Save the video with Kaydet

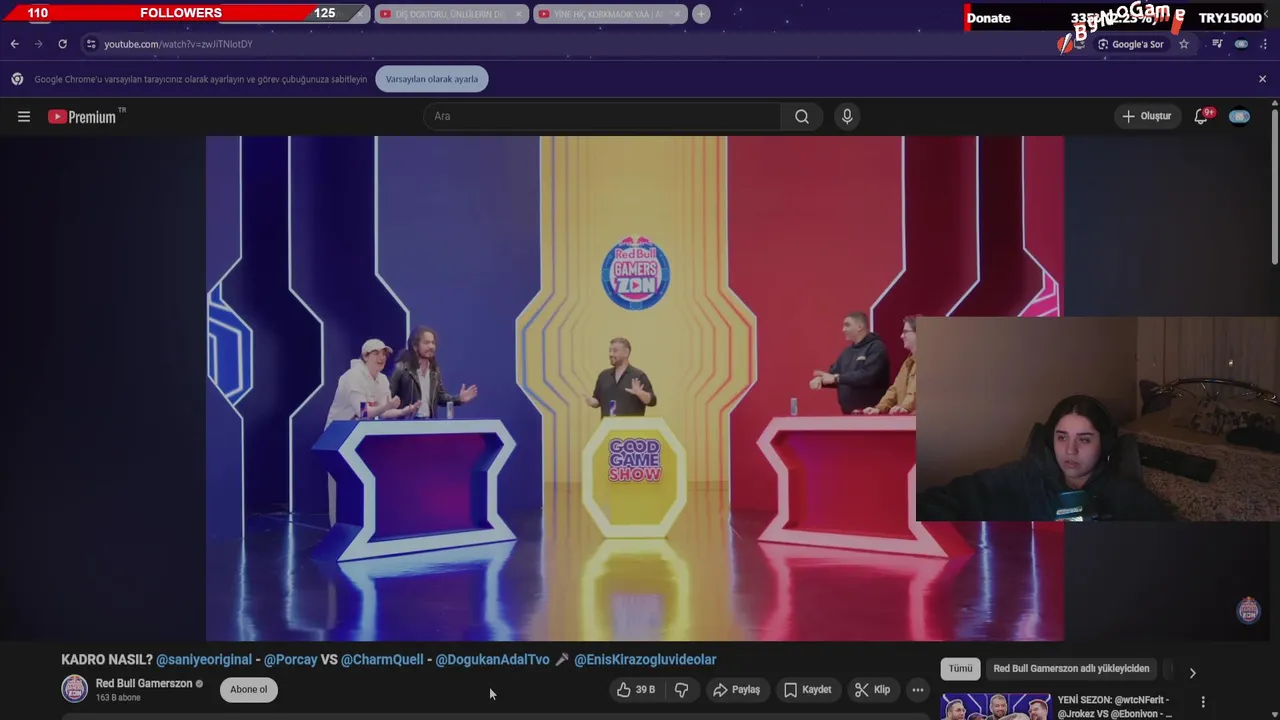(x=808, y=690)
